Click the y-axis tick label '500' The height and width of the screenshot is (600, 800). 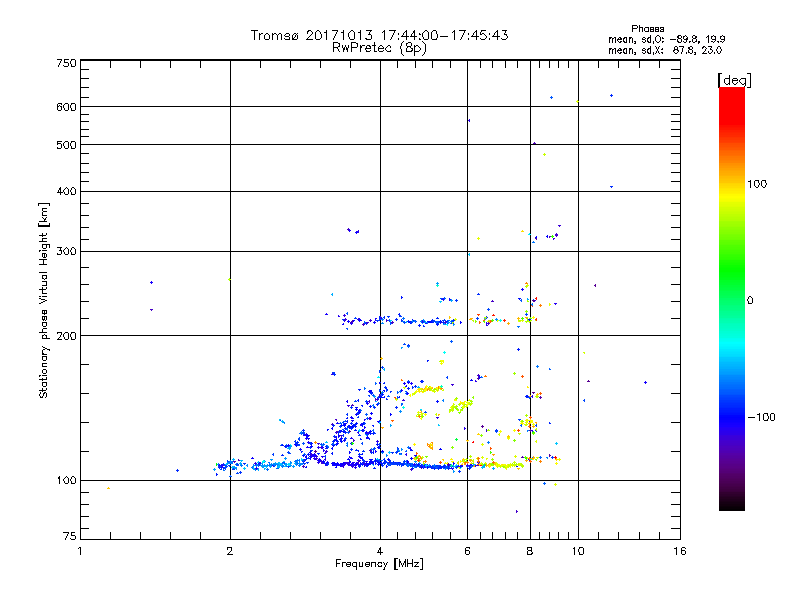pos(66,145)
